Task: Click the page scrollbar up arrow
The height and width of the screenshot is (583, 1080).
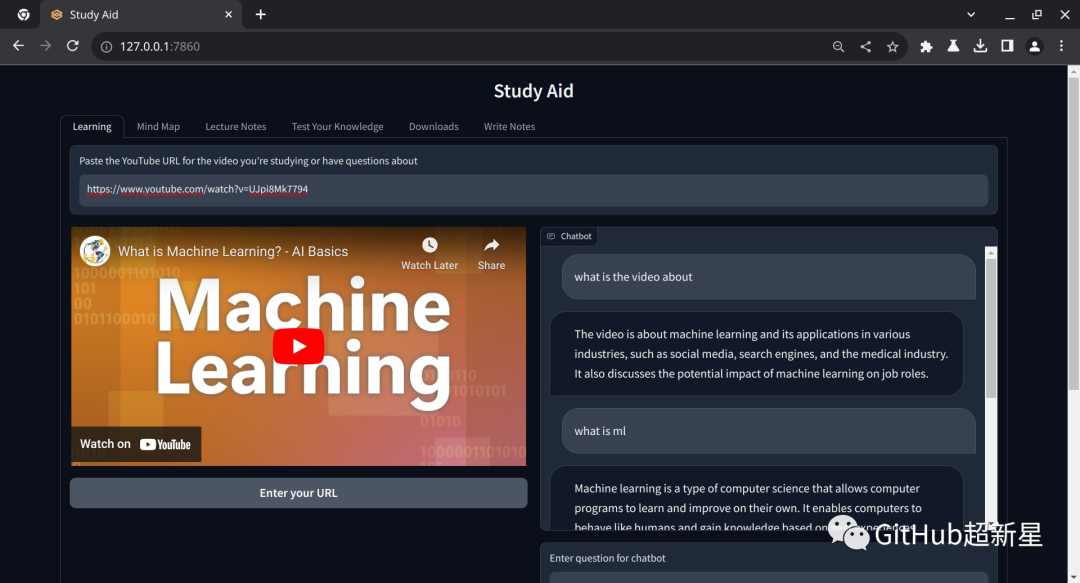Action: pos(1073,71)
